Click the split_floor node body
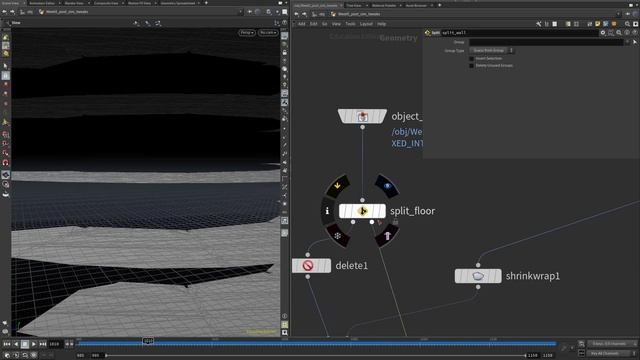The image size is (640, 360). (x=362, y=211)
